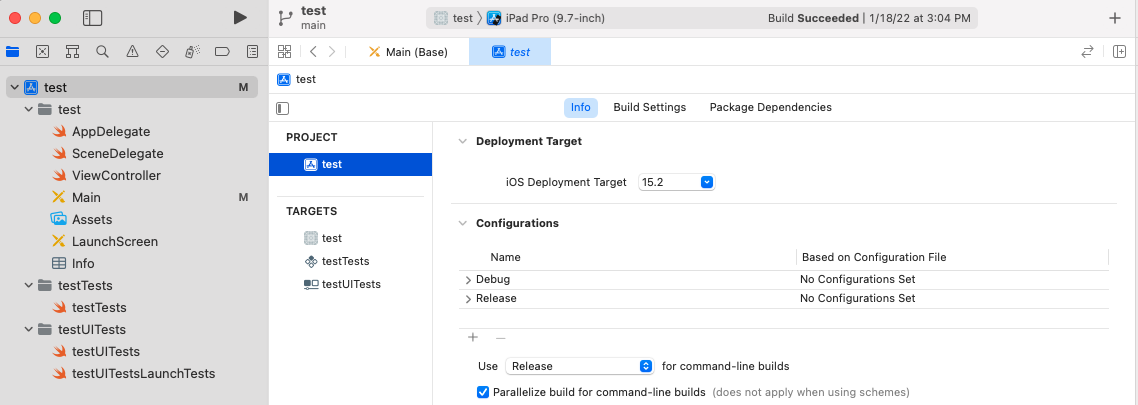The width and height of the screenshot is (1138, 405).
Task: Add editor on right
Action: click(1119, 52)
